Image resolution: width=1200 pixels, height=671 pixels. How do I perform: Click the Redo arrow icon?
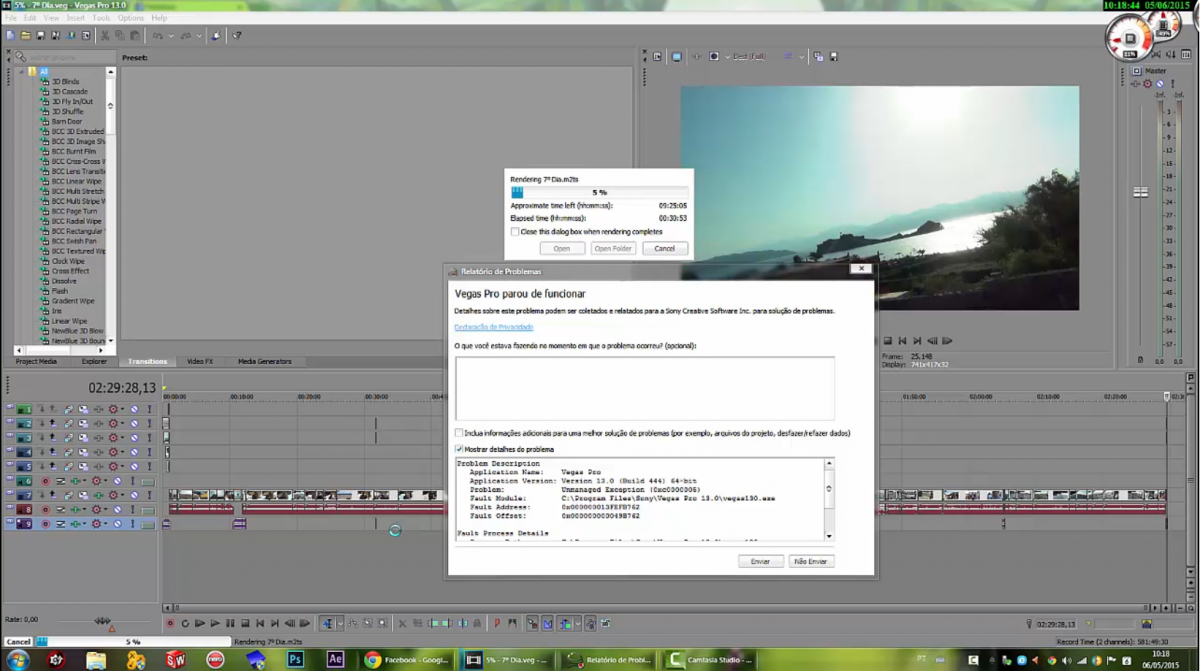click(185, 36)
